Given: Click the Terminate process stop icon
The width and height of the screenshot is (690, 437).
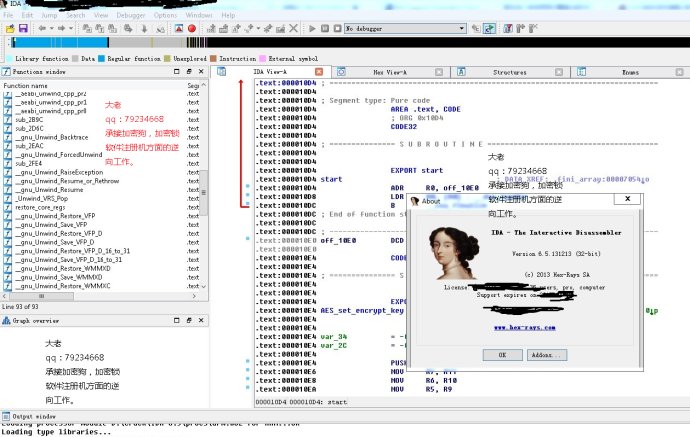Looking at the screenshot, I should pyautogui.click(x=338, y=29).
